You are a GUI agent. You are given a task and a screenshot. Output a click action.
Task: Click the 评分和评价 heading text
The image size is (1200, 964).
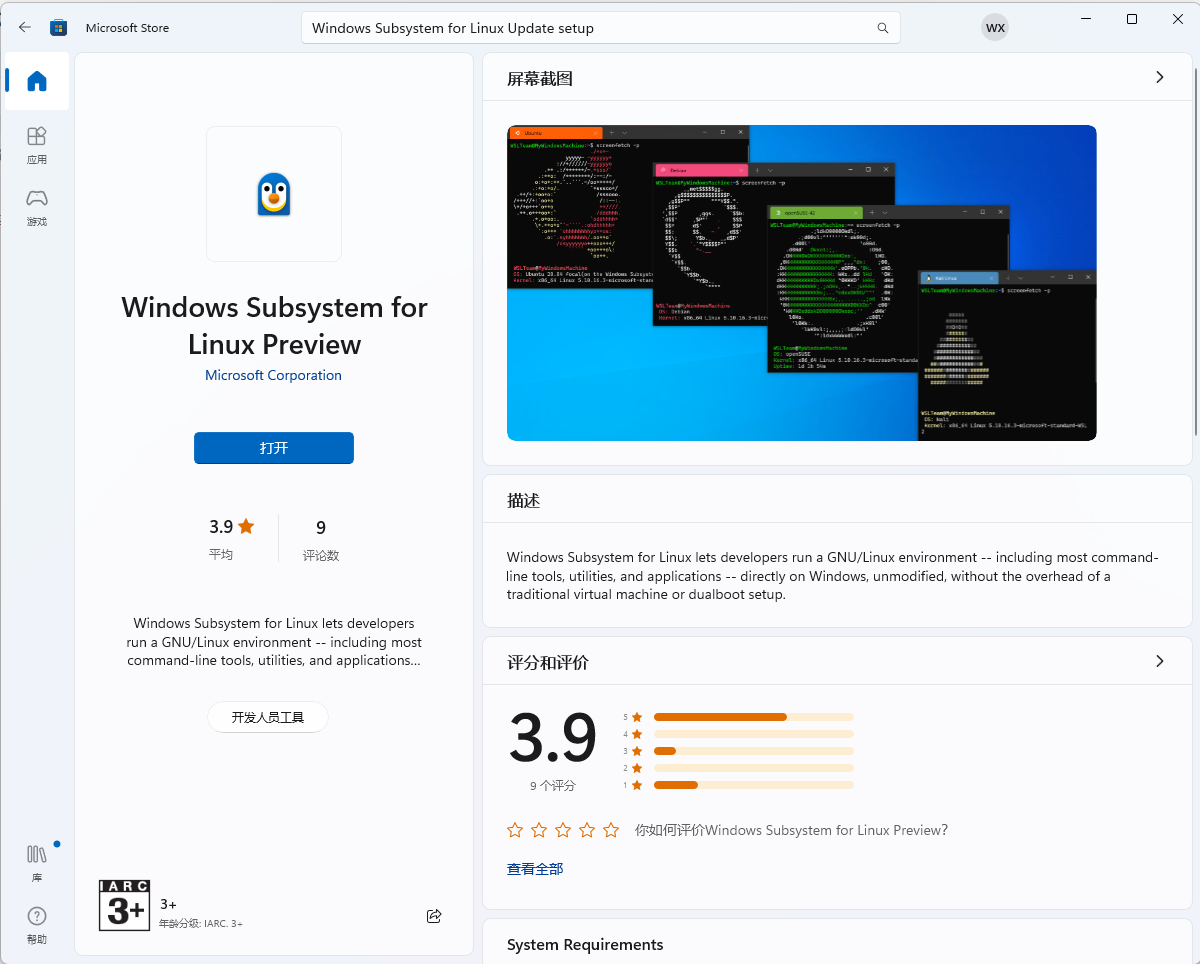pos(548,663)
